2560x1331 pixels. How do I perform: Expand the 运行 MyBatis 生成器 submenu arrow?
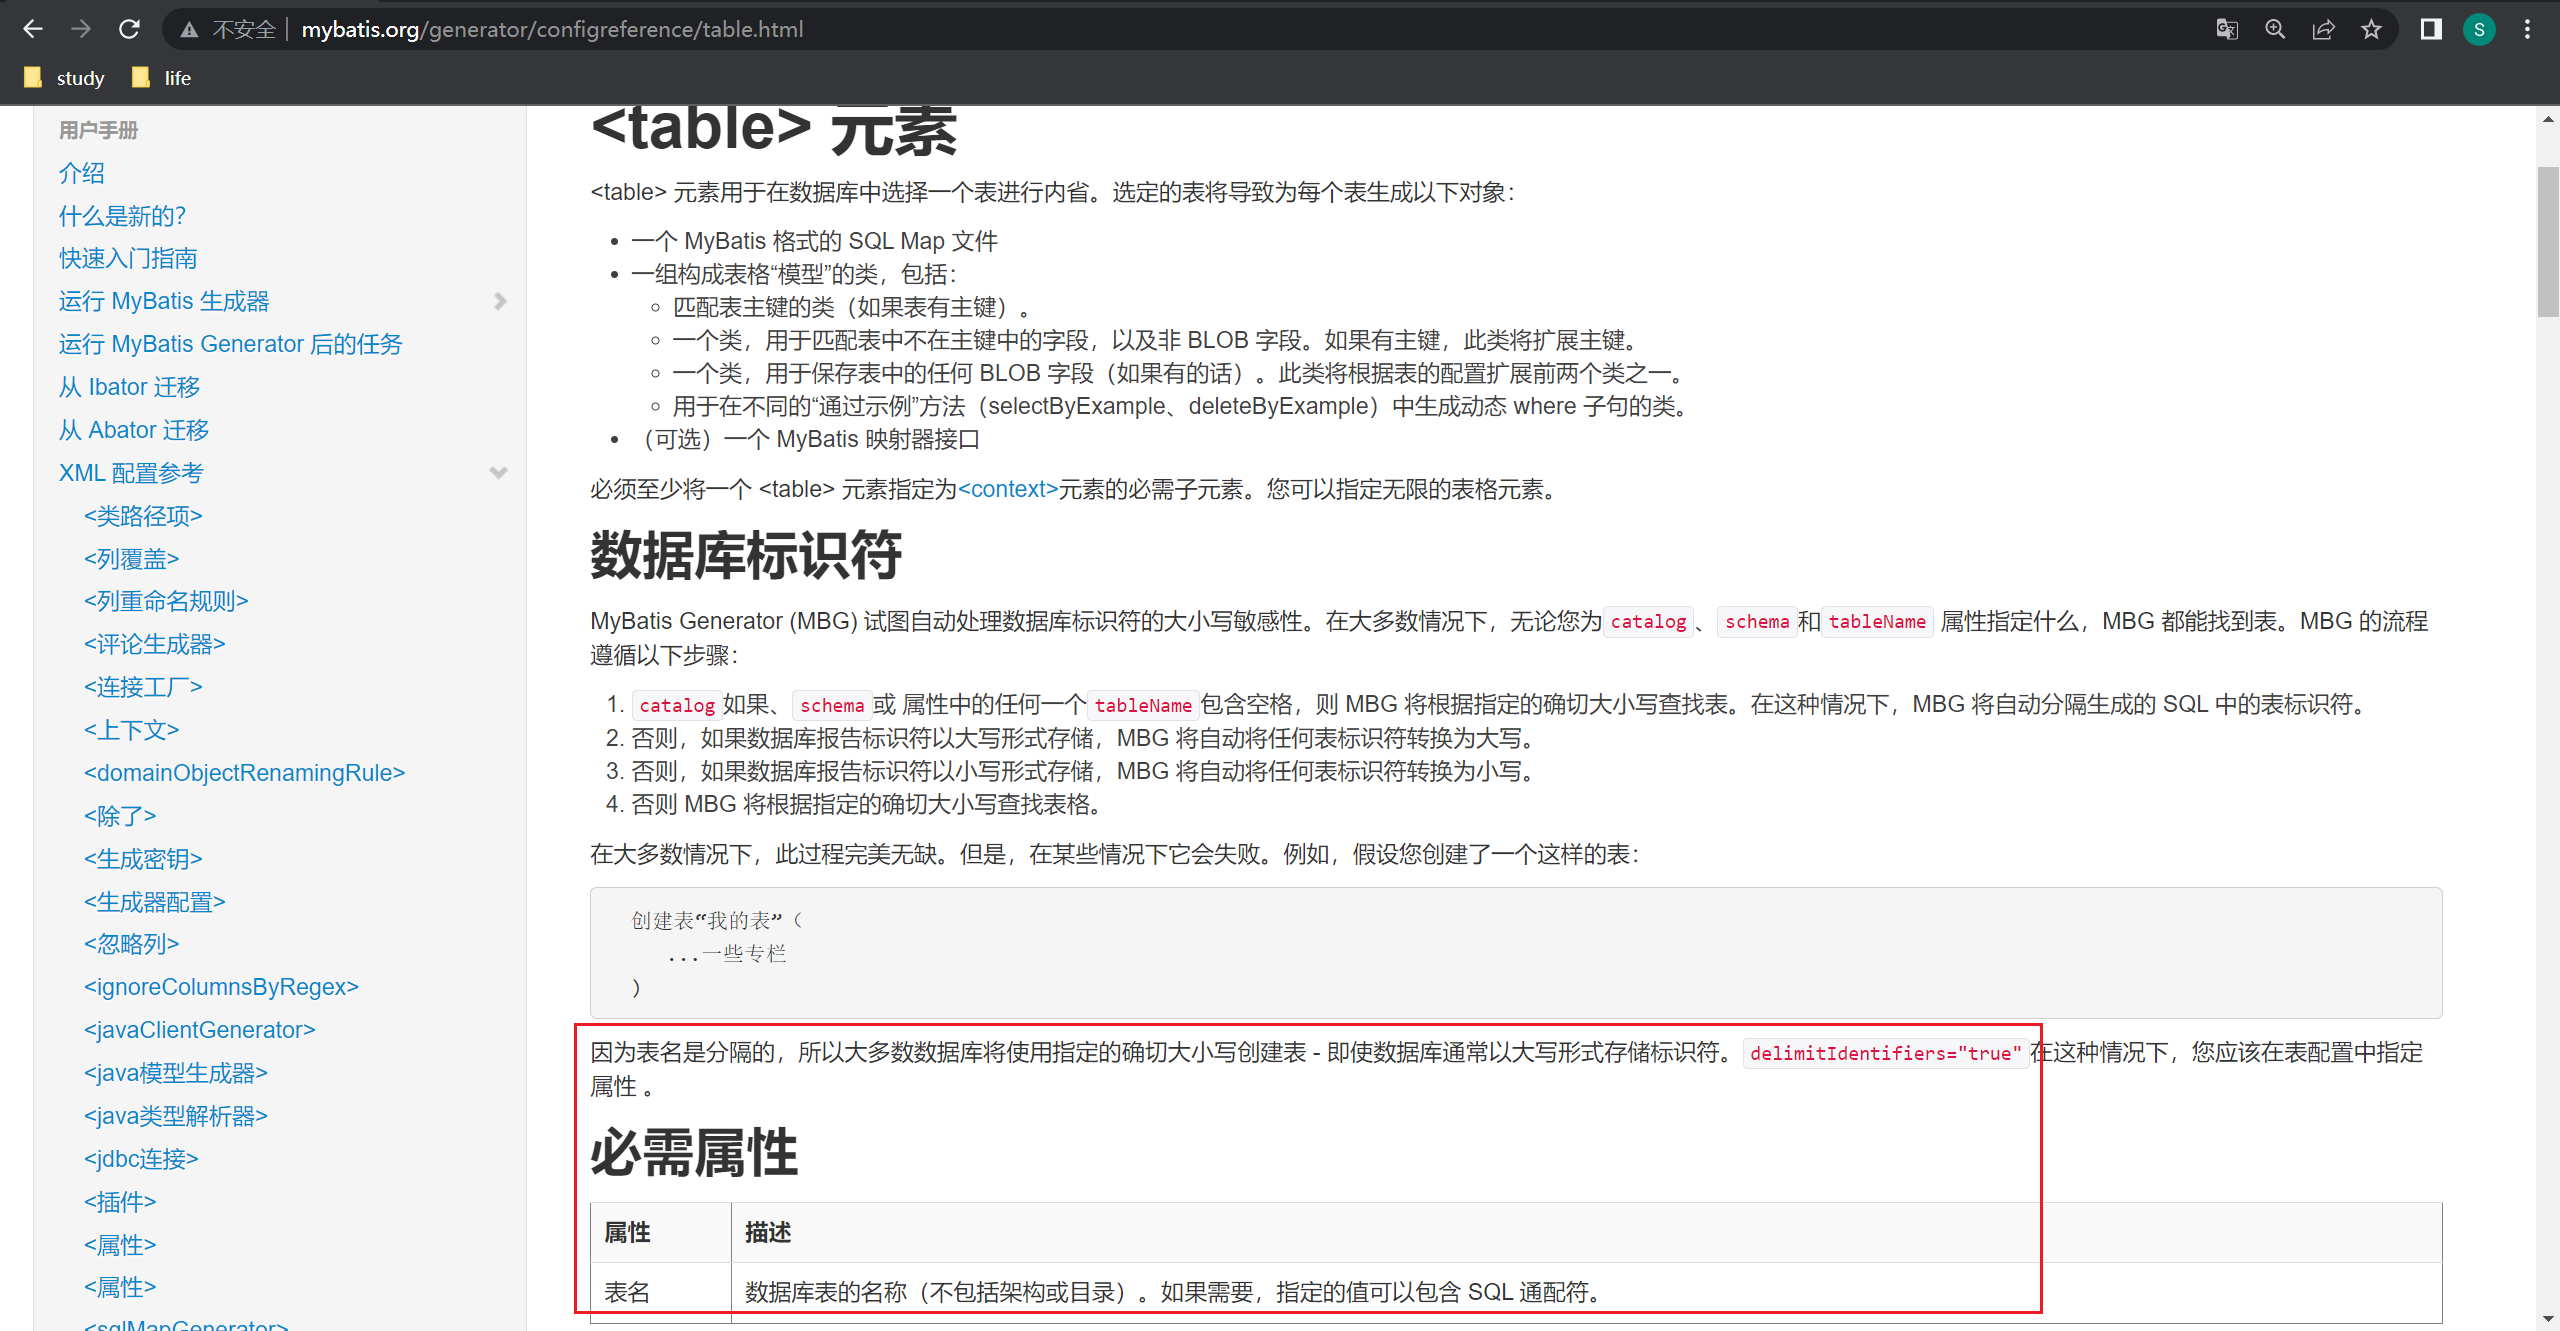(500, 301)
